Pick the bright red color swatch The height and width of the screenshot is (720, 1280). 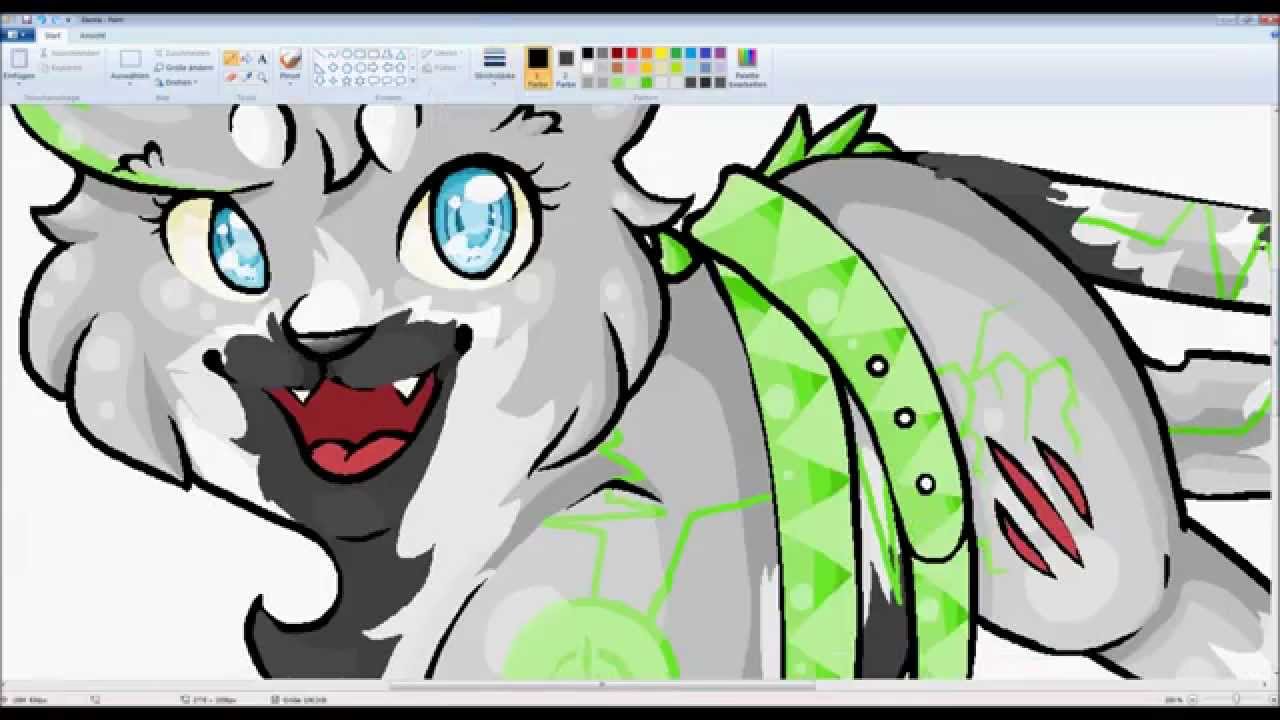click(632, 53)
